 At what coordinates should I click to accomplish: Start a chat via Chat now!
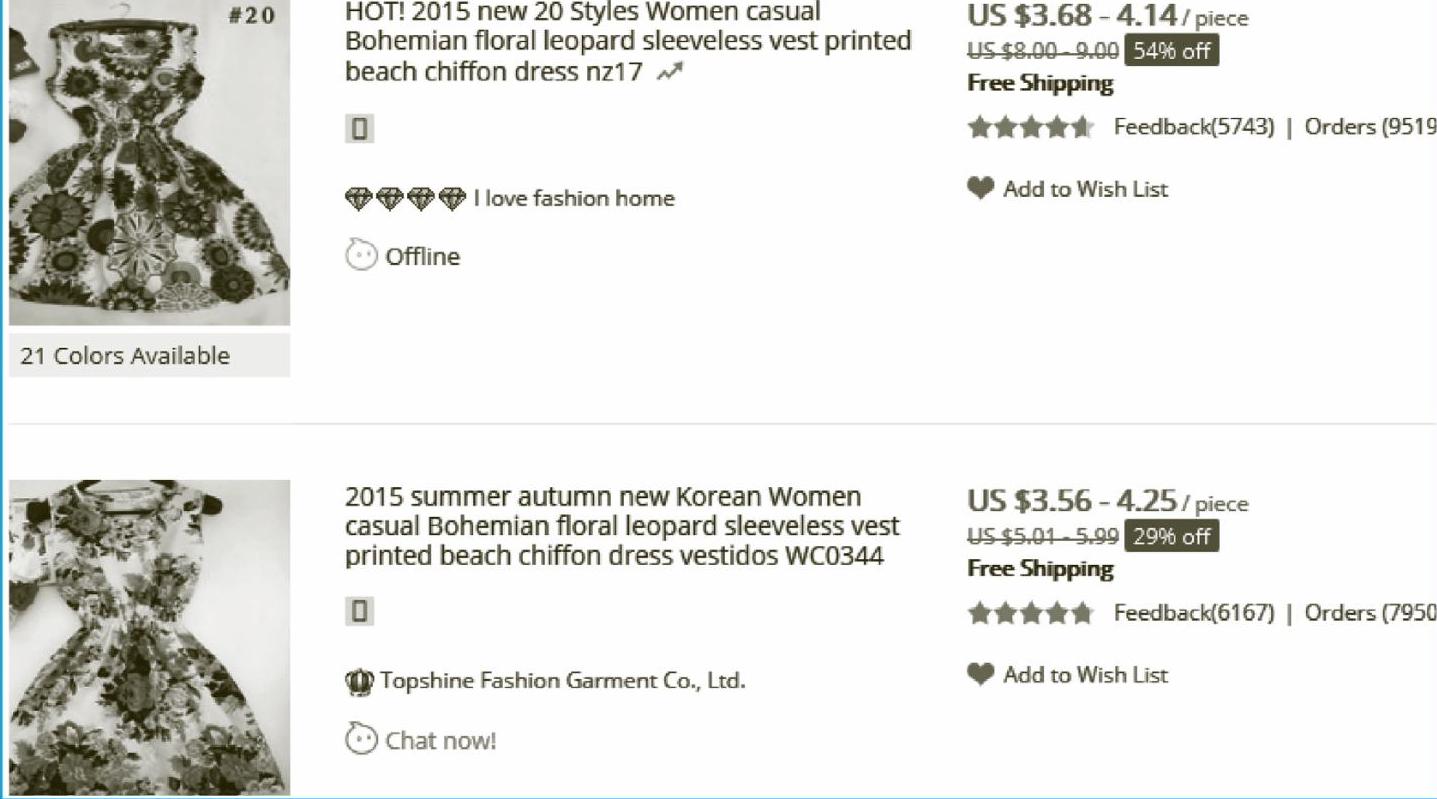(440, 741)
